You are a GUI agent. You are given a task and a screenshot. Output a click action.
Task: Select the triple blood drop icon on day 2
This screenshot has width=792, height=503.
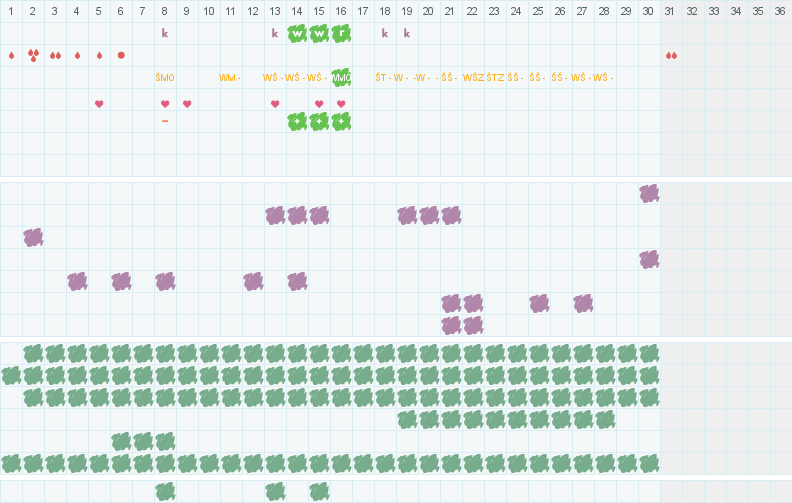click(x=33, y=55)
